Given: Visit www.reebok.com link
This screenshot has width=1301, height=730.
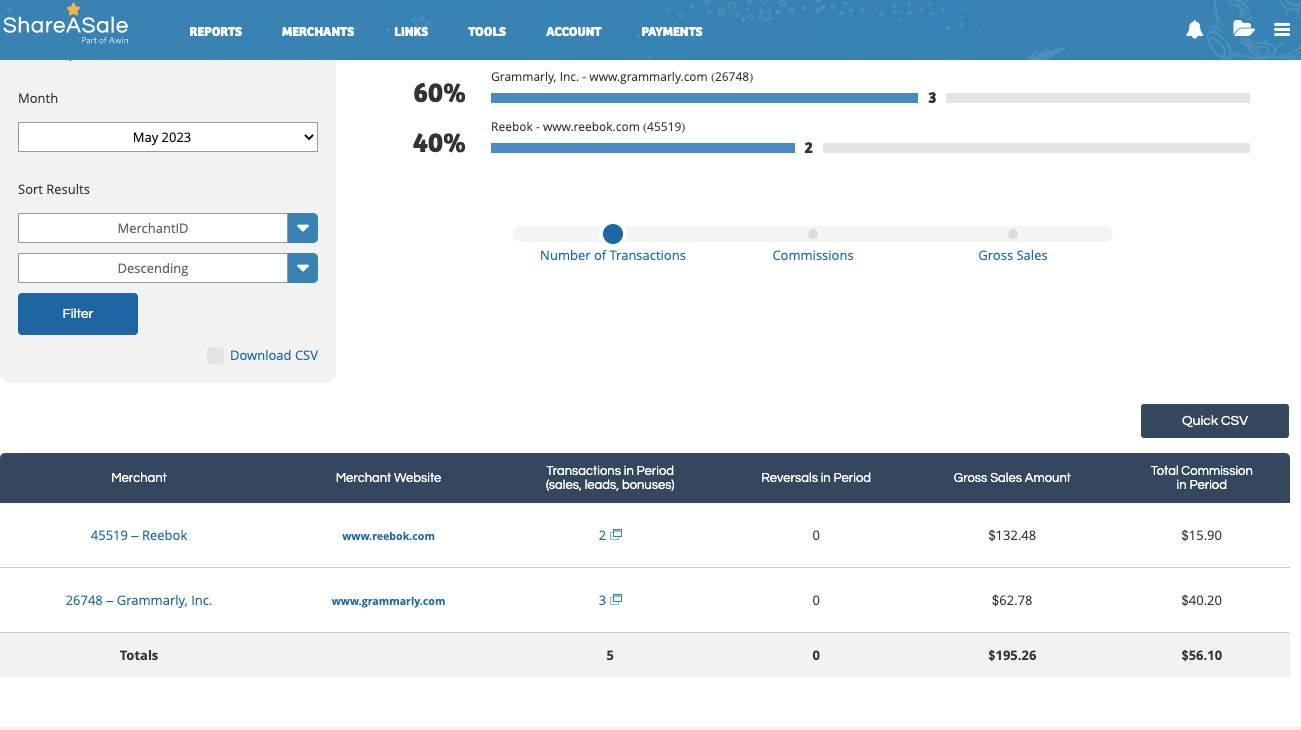Looking at the screenshot, I should [x=388, y=536].
